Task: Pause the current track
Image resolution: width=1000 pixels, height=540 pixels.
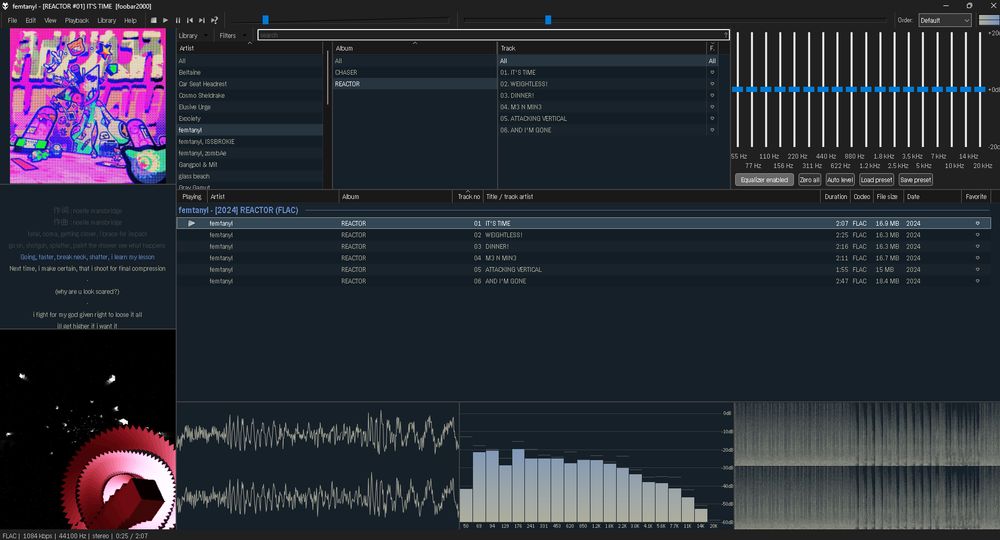Action: click(x=178, y=20)
